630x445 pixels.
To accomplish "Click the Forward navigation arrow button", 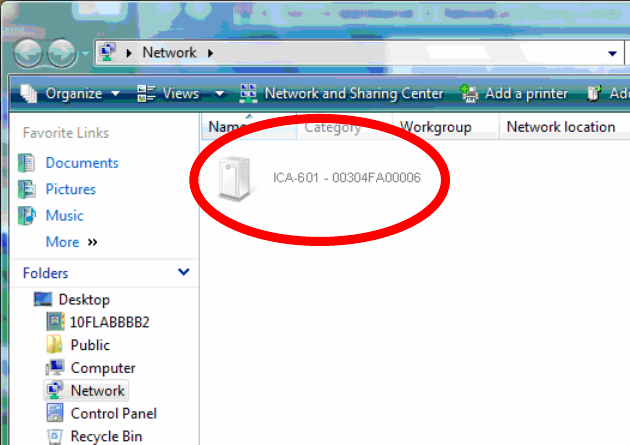I will coord(61,53).
